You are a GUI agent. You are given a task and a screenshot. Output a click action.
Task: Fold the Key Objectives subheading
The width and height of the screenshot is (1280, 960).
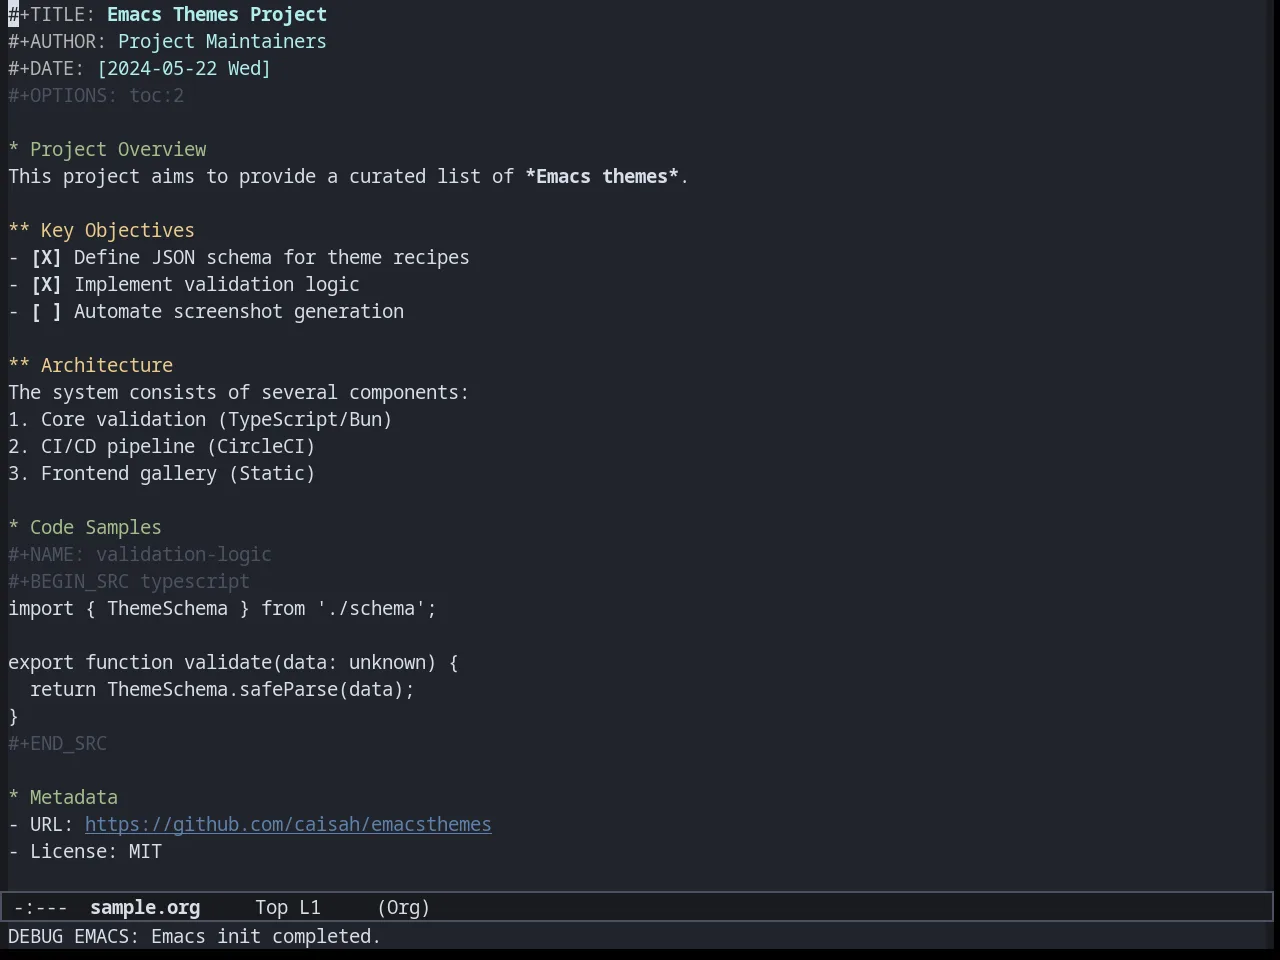(101, 231)
